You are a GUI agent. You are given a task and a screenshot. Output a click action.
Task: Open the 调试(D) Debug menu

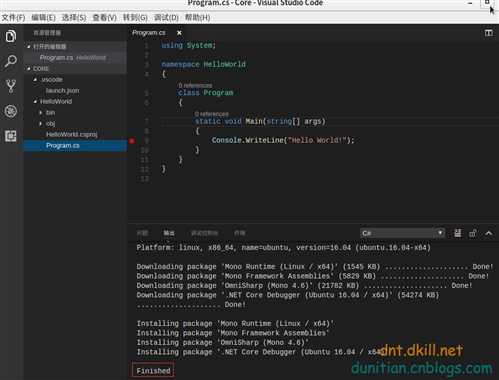coord(166,18)
